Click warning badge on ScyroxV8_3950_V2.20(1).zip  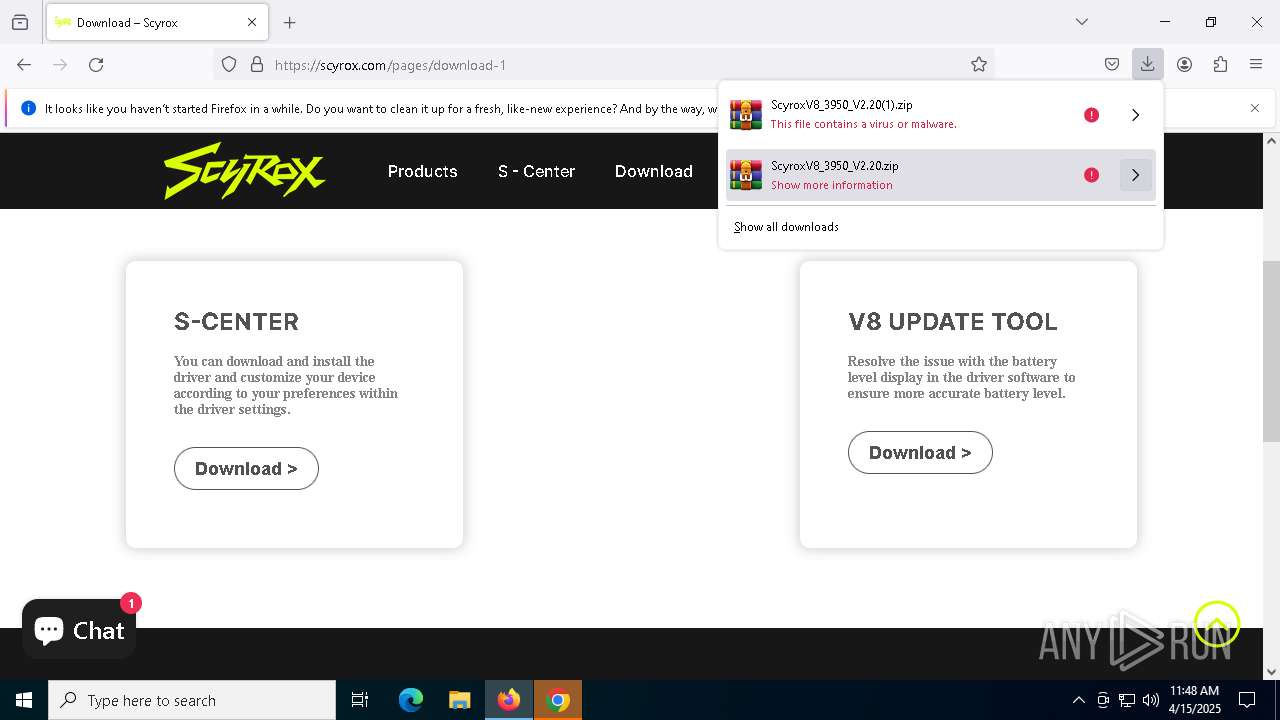tap(1091, 115)
